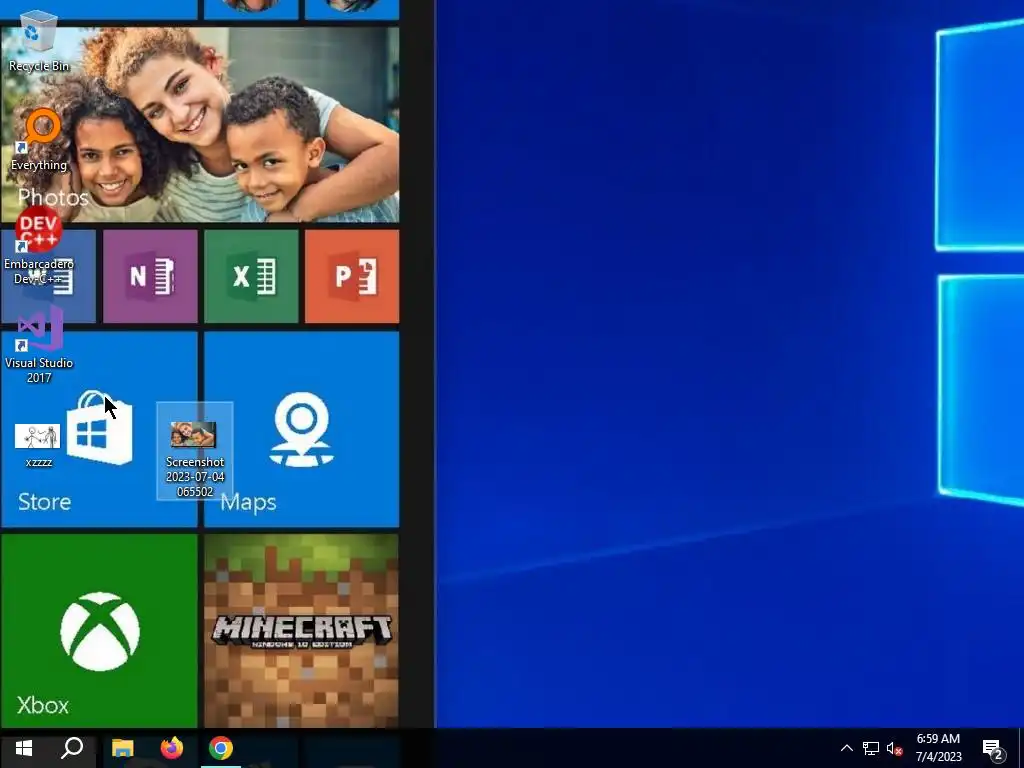
Task: Open taskbar search magnifier
Action: (x=72, y=748)
